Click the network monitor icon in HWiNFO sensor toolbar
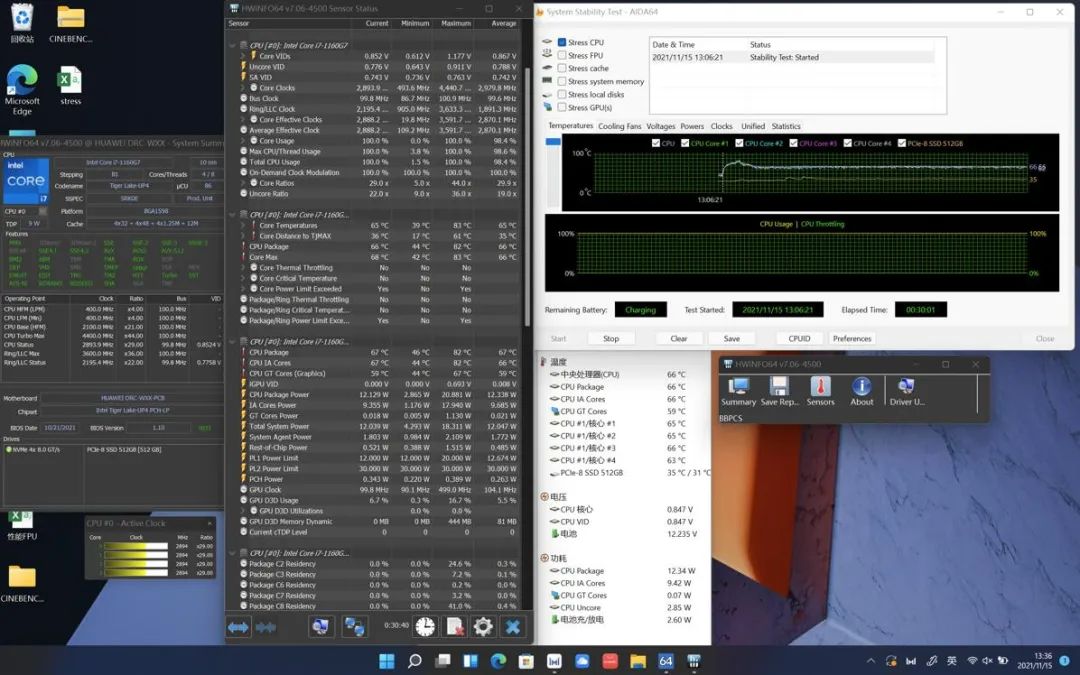1080x675 pixels. coord(320,627)
